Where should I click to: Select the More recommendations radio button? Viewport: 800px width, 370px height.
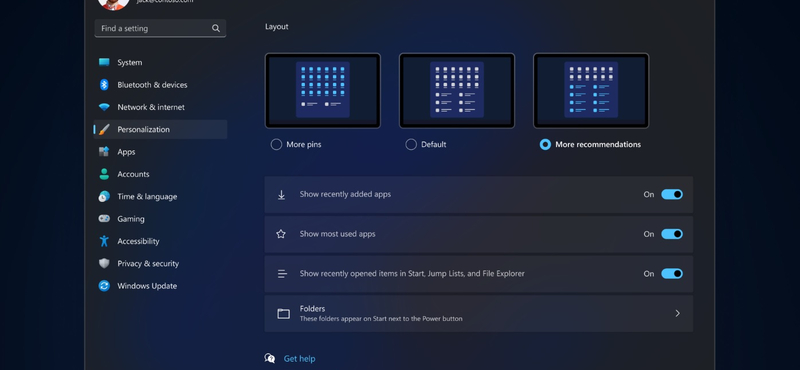(545, 144)
